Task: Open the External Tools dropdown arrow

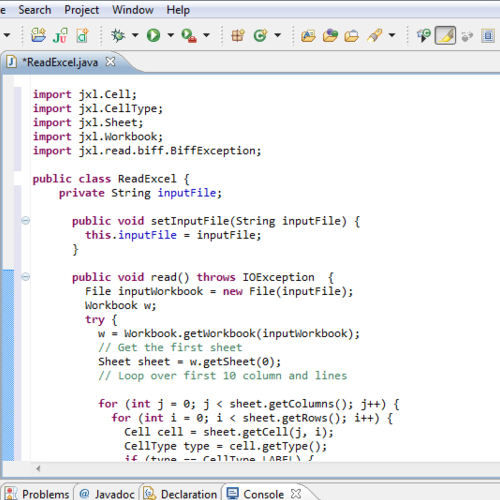Action: coord(206,35)
